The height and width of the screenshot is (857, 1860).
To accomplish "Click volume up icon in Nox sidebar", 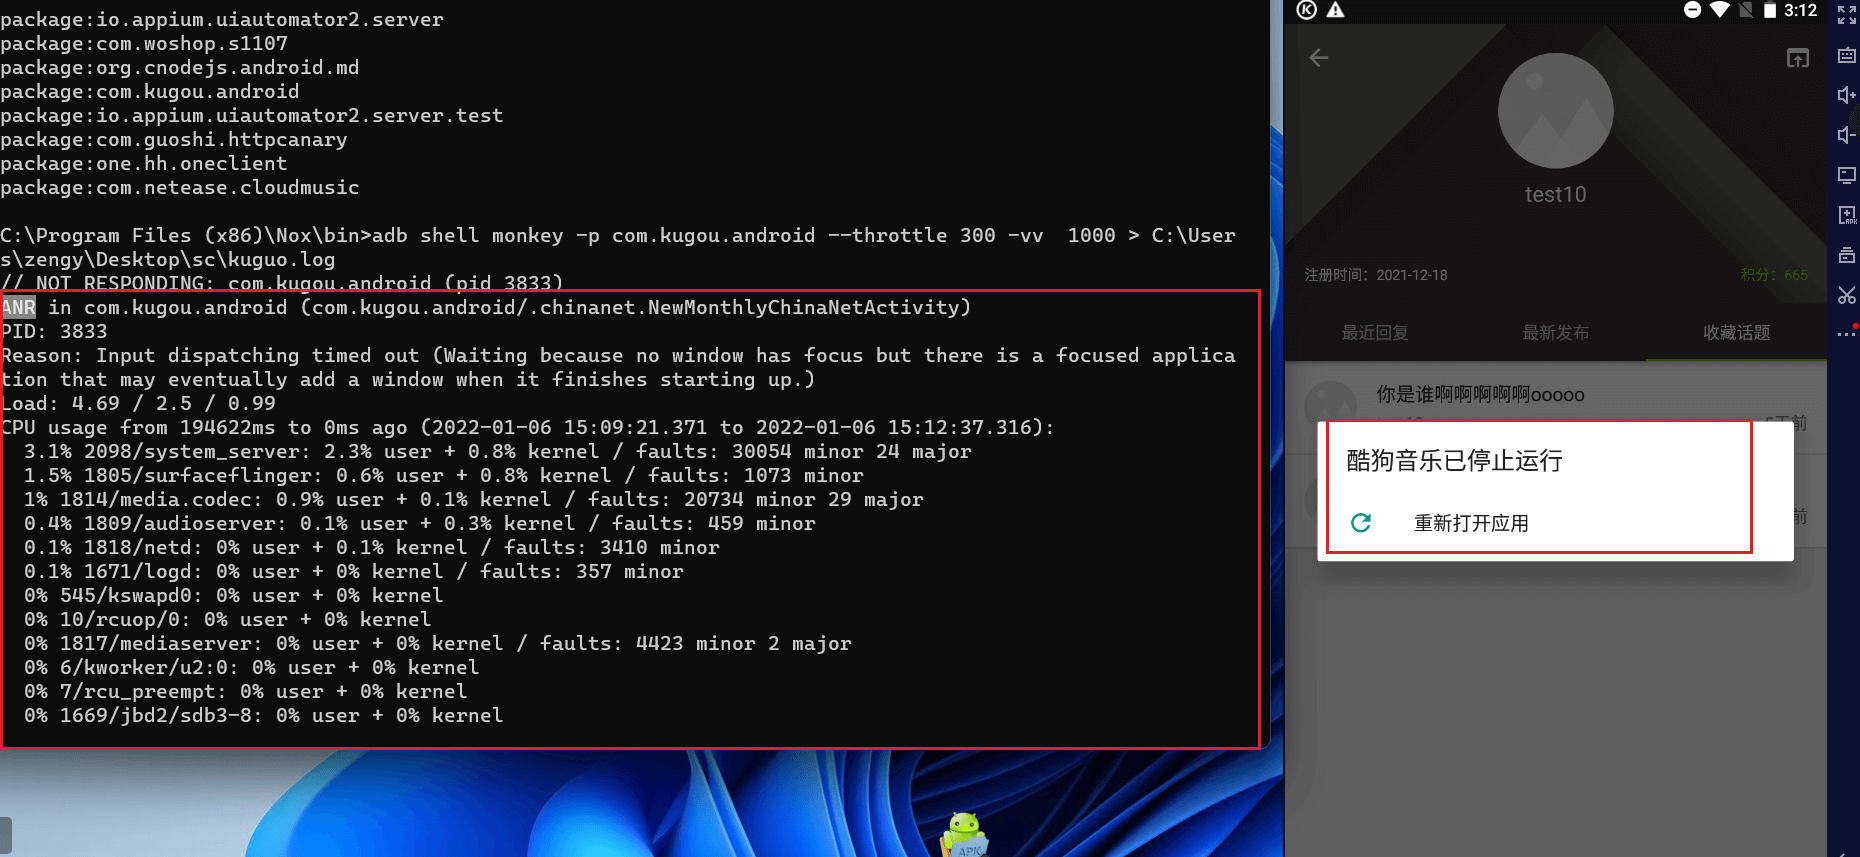I will (x=1846, y=95).
